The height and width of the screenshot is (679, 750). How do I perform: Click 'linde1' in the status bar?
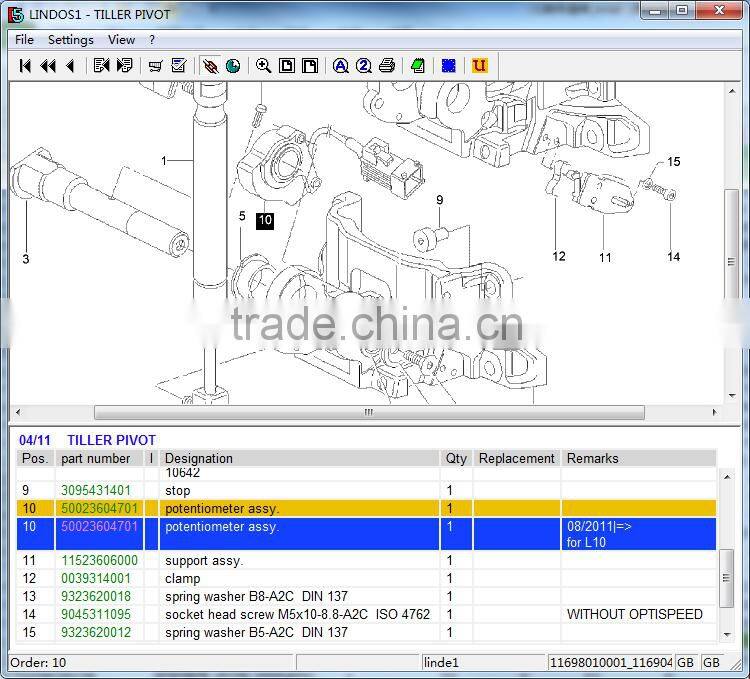(441, 662)
